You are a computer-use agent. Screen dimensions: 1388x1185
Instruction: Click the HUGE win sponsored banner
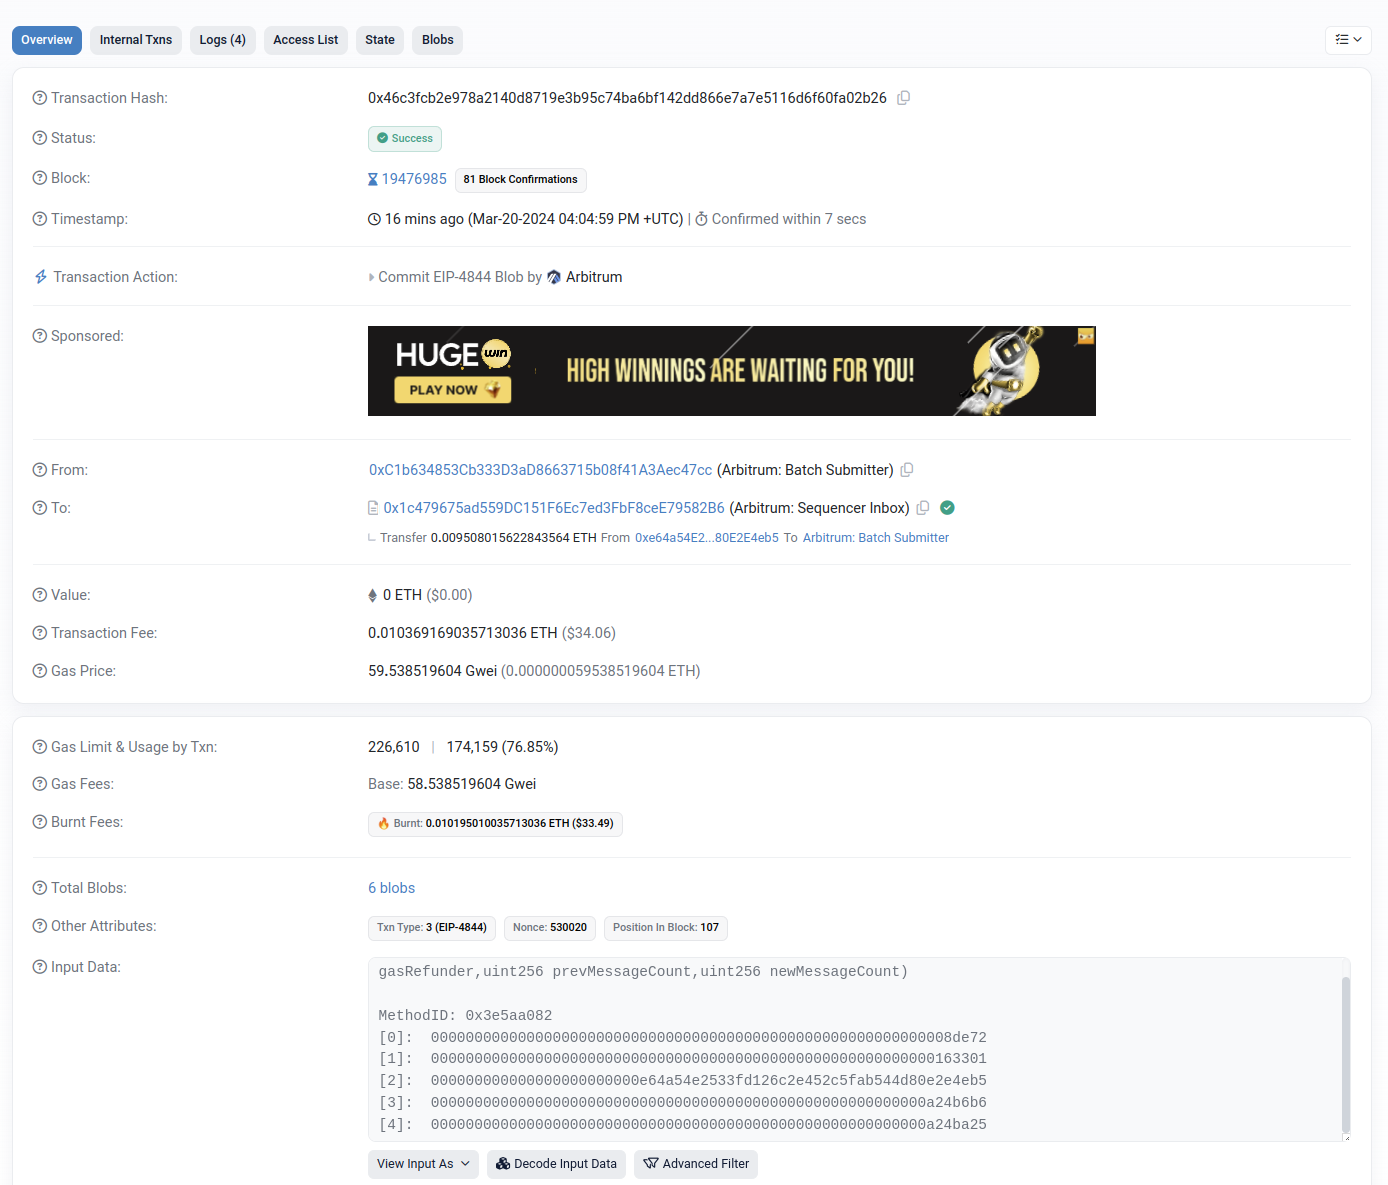tap(731, 371)
